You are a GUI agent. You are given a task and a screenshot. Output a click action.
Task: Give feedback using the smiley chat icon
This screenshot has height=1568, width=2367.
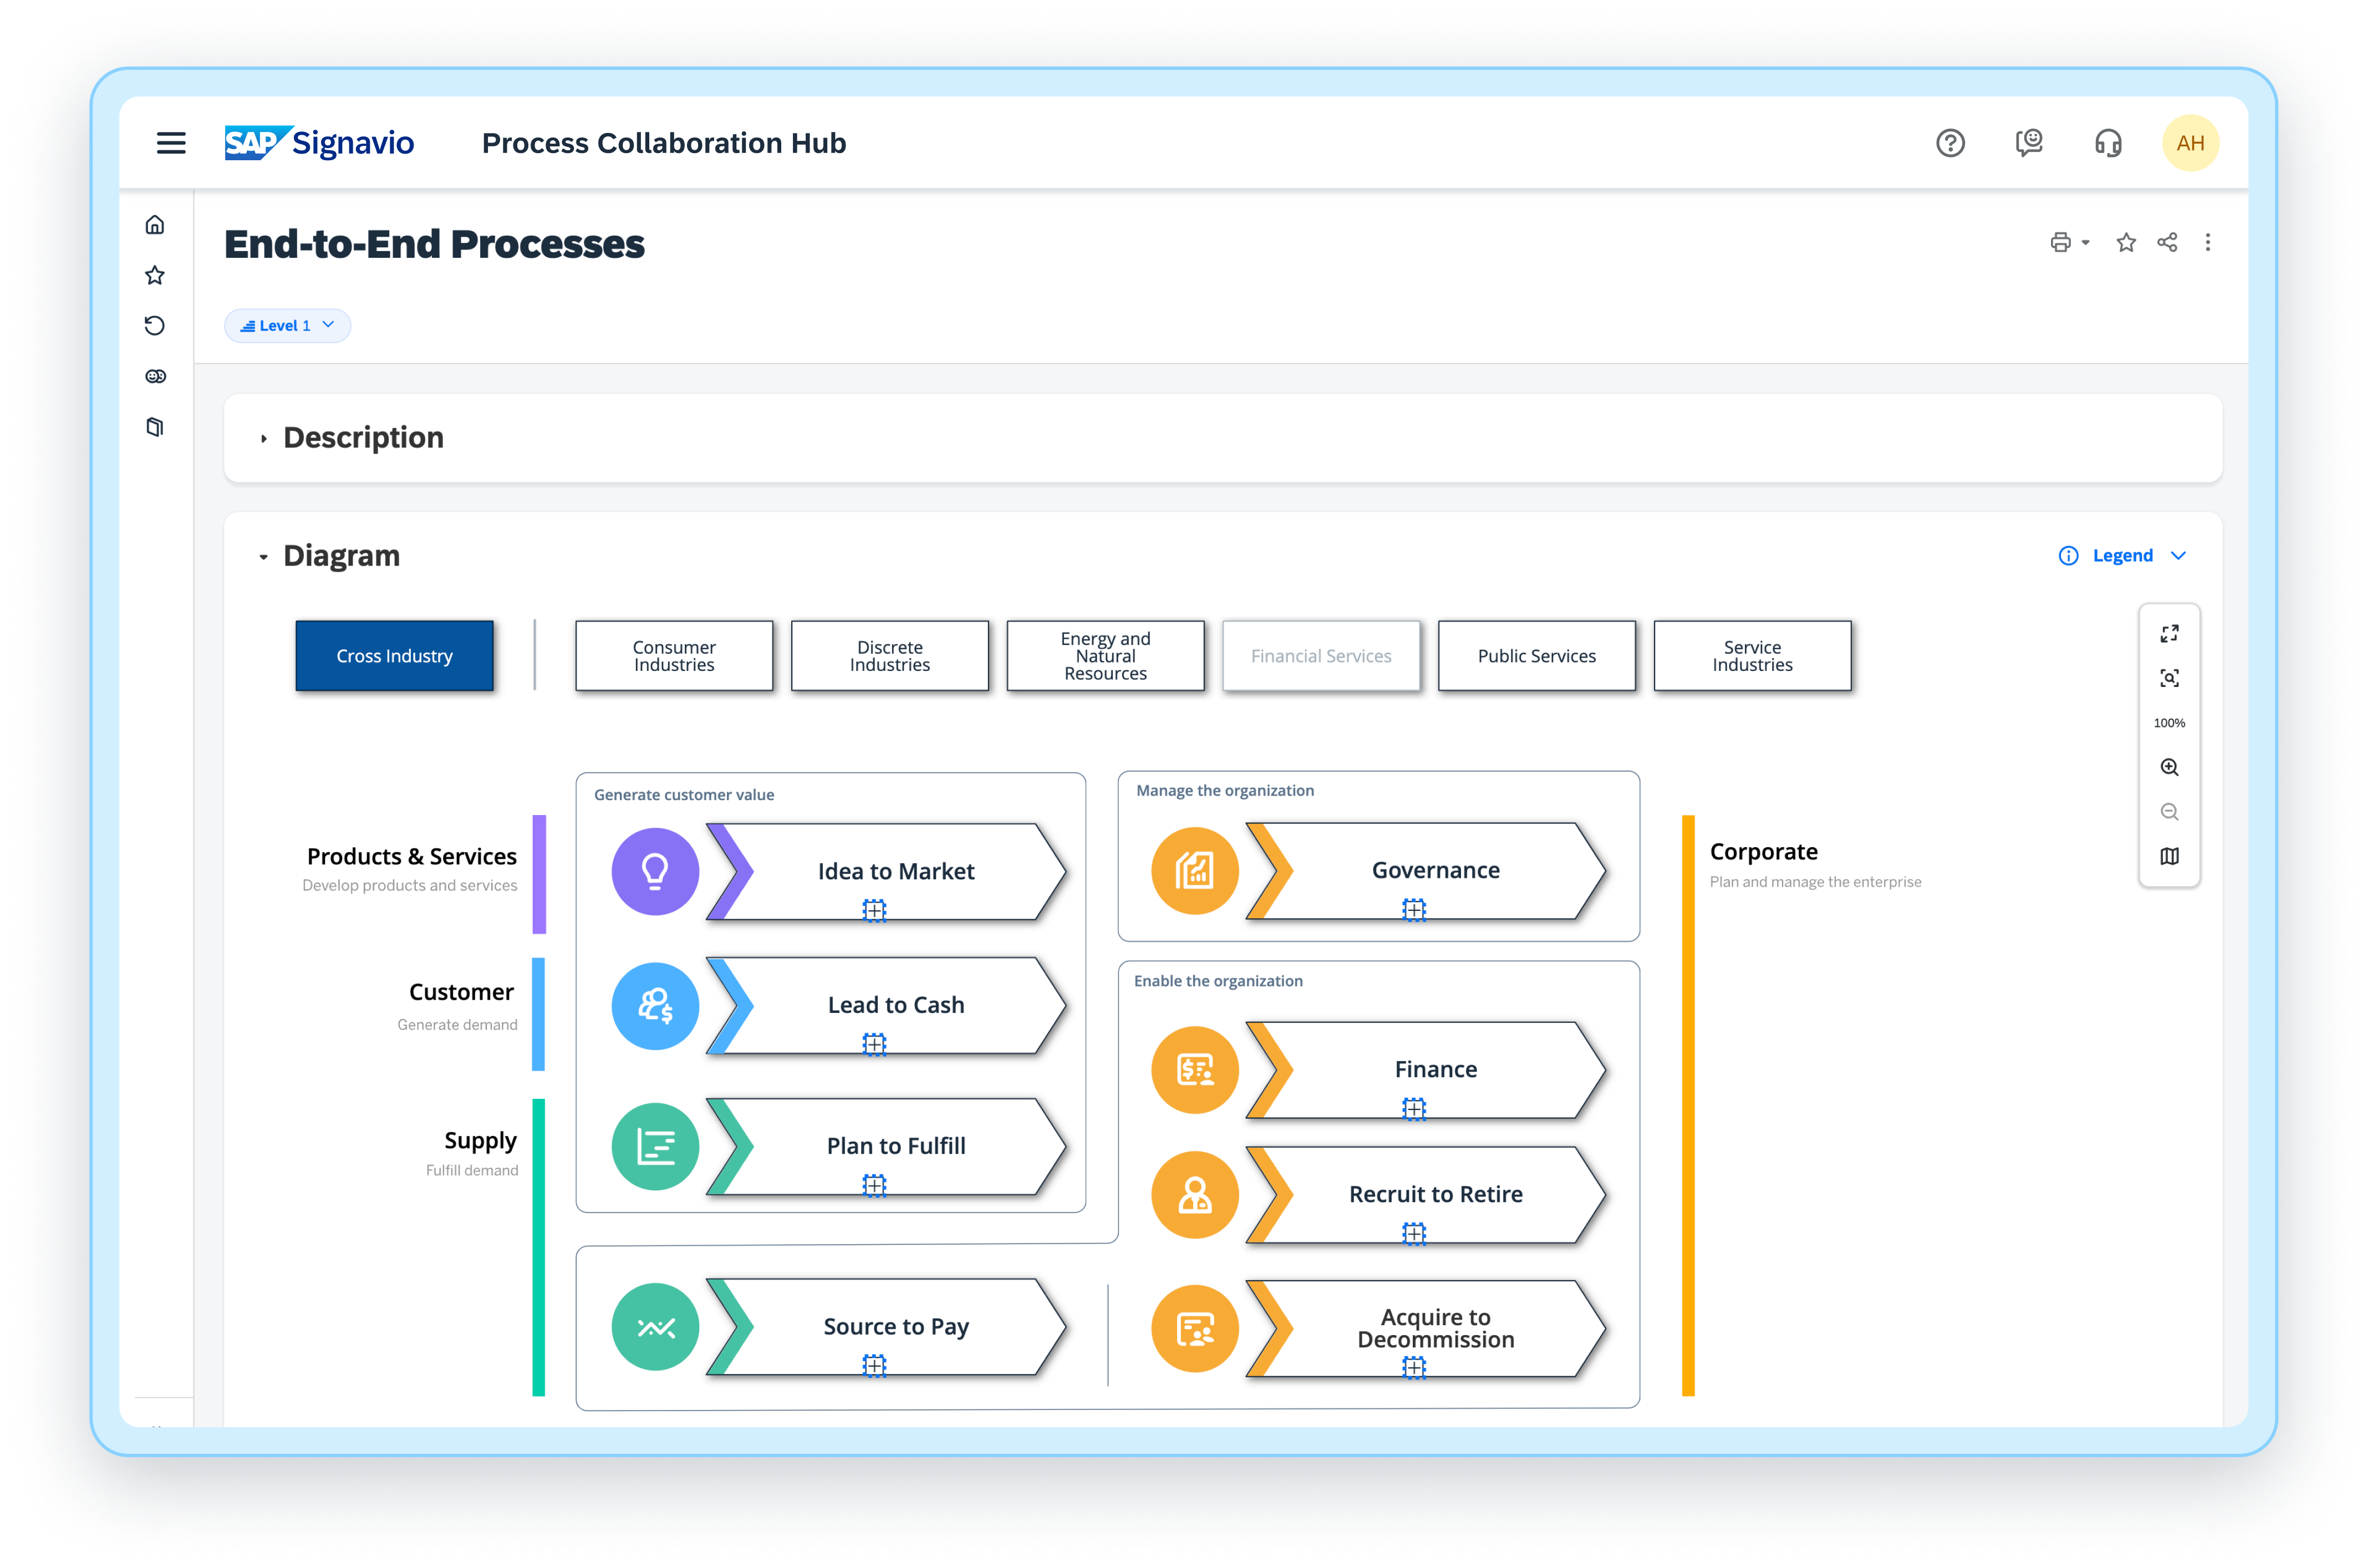coord(2029,143)
